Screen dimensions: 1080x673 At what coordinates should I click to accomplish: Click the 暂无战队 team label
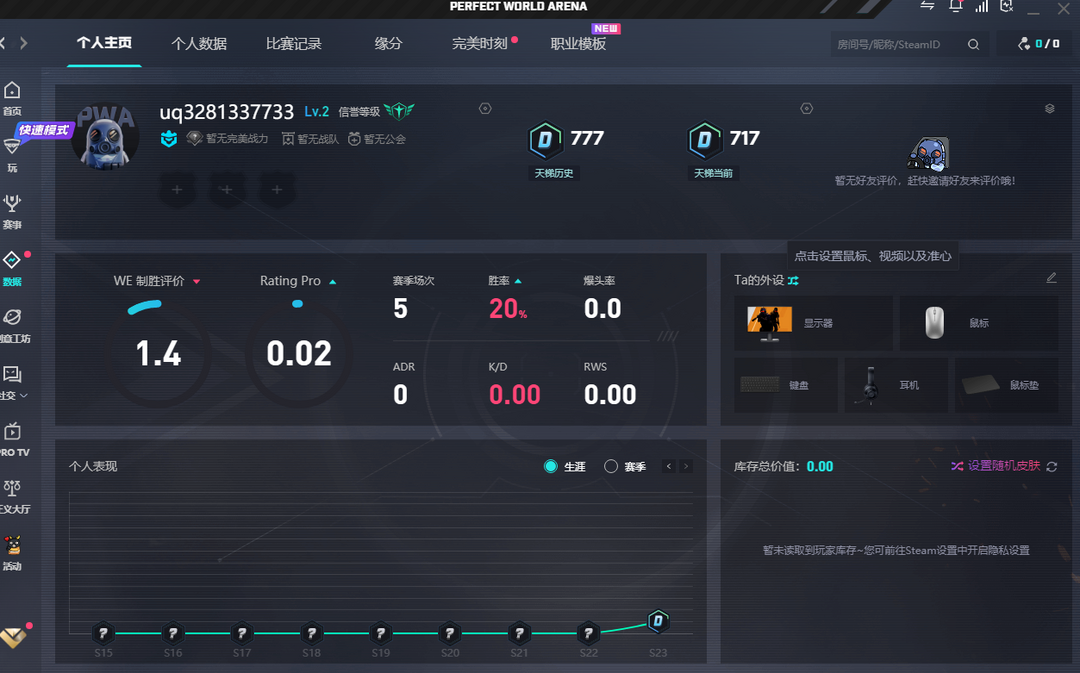pyautogui.click(x=318, y=139)
